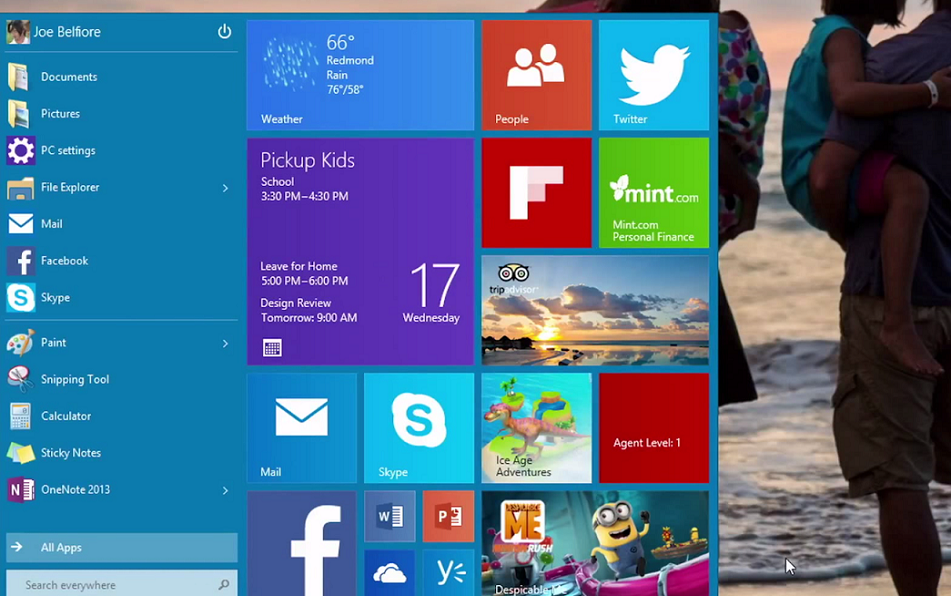Open the Twitter tile

pos(653,74)
